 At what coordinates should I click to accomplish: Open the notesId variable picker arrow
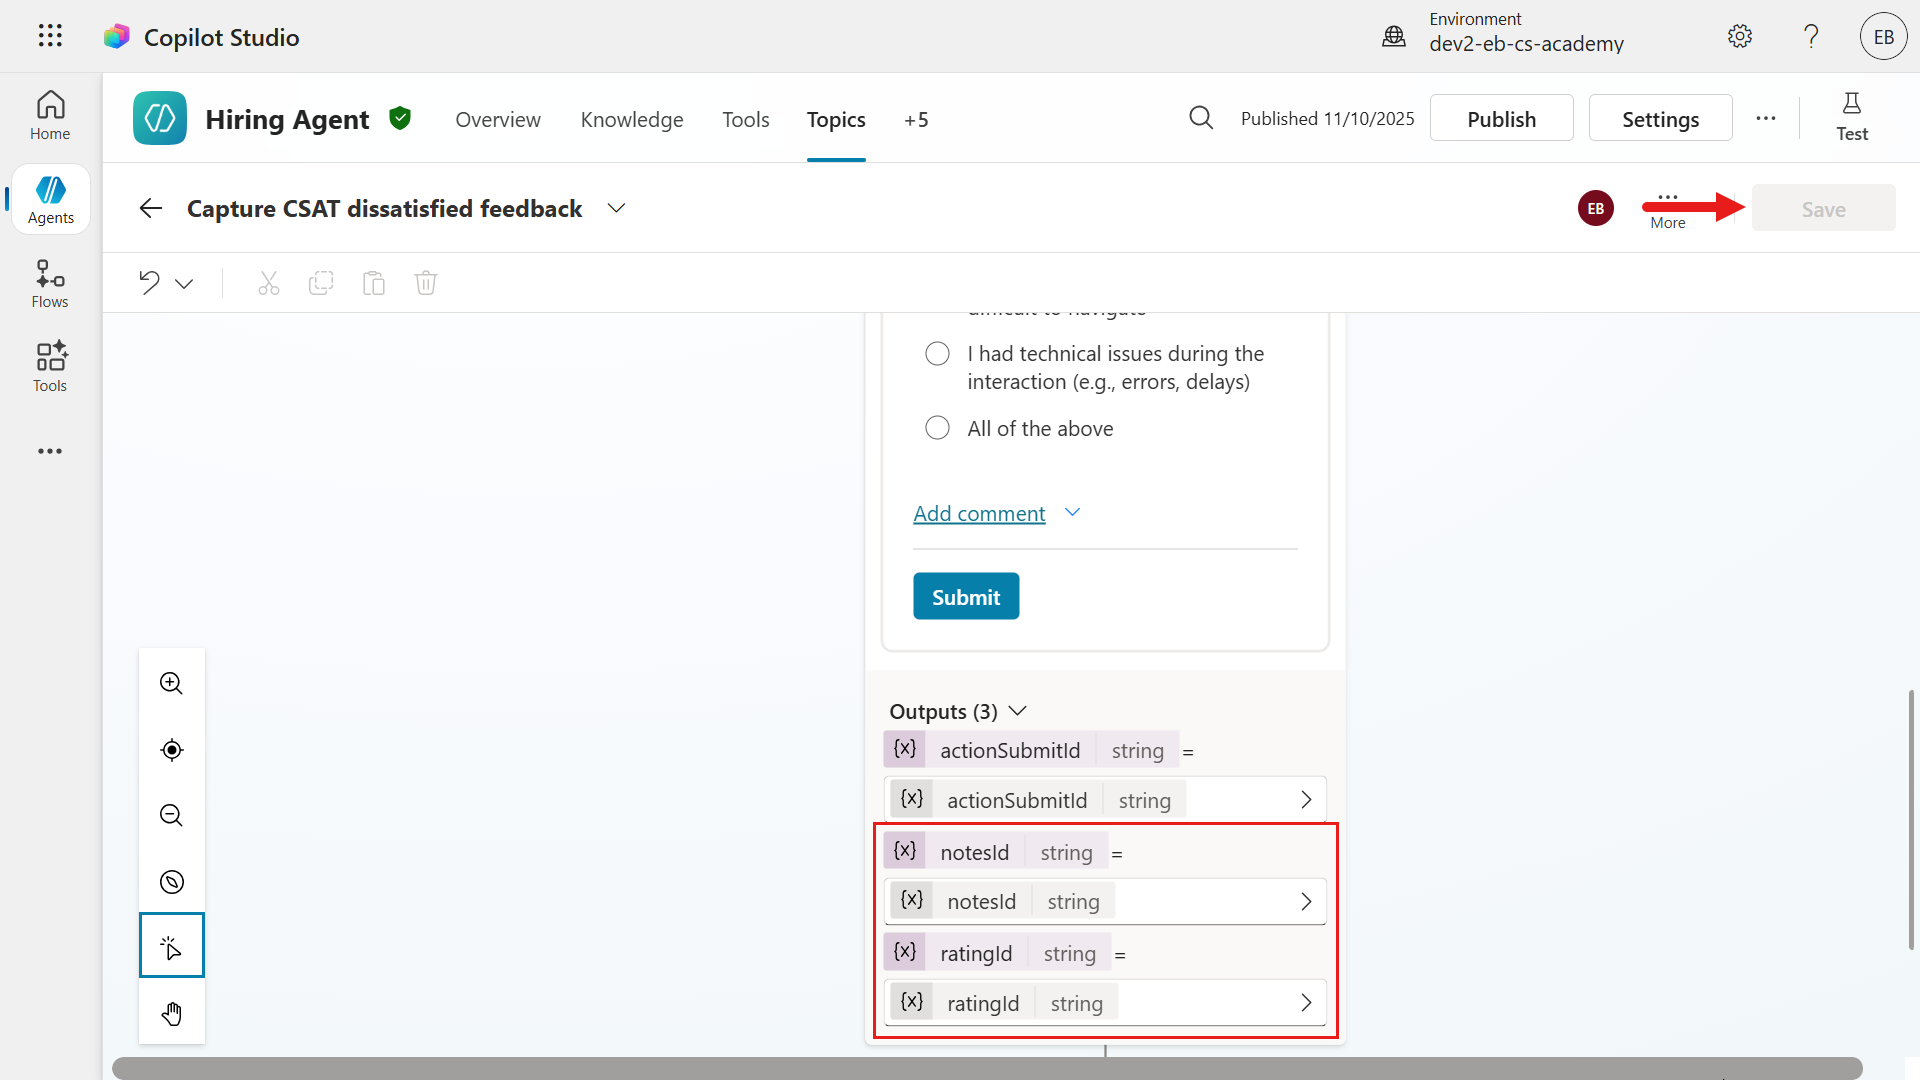pyautogui.click(x=1306, y=901)
